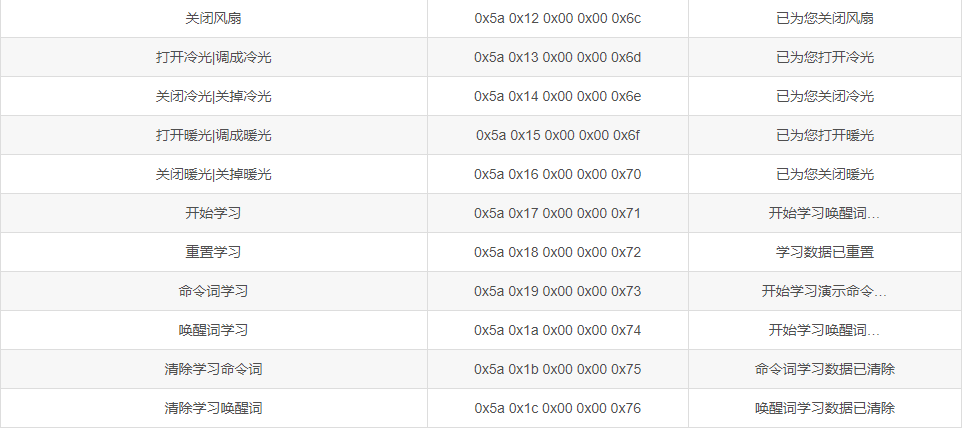969x436 pixels.
Task: Click the hex code ending in 0x6f
Action: coord(557,135)
